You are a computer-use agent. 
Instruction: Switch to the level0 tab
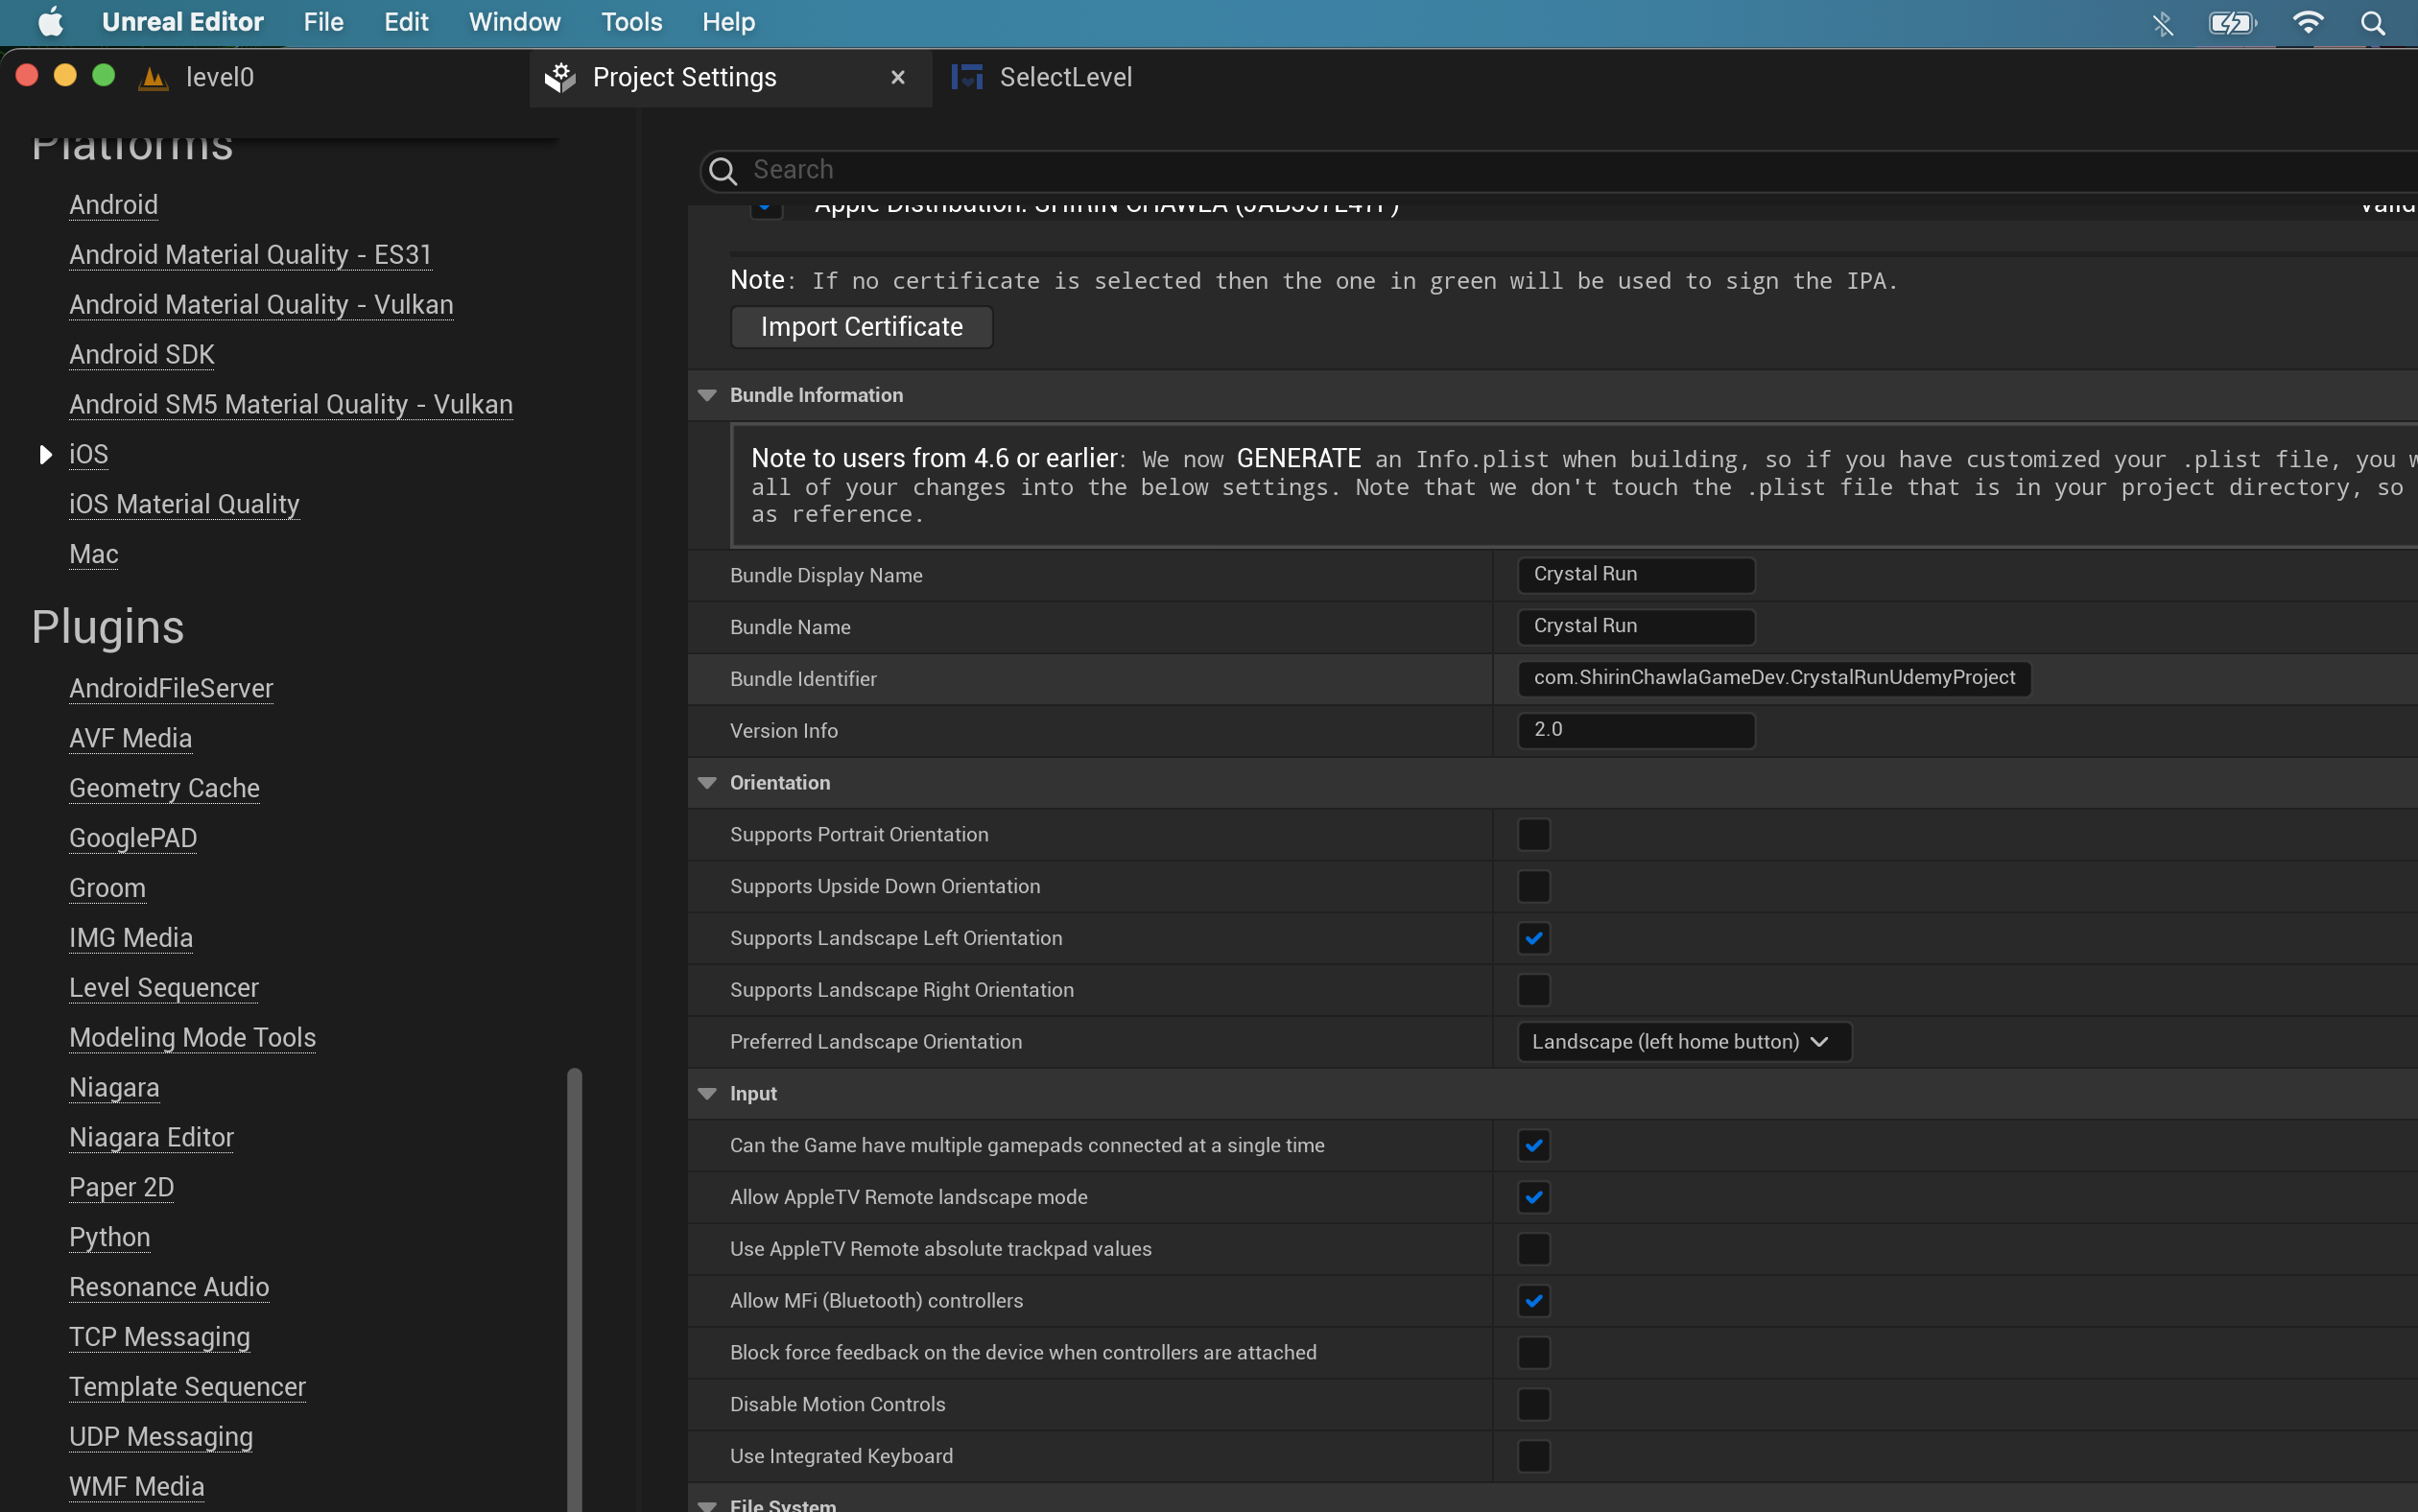pos(219,77)
